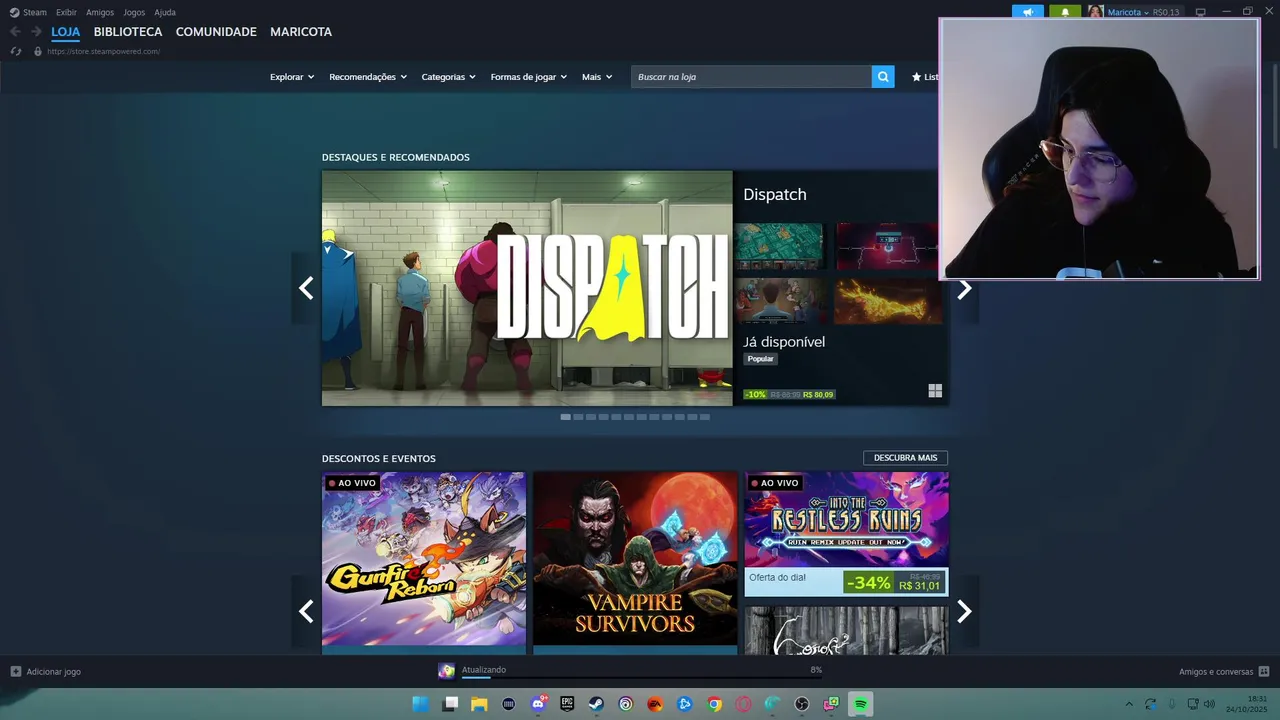The height and width of the screenshot is (720, 1280).
Task: Go to next Descontos e Eventos page
Action: point(964,611)
